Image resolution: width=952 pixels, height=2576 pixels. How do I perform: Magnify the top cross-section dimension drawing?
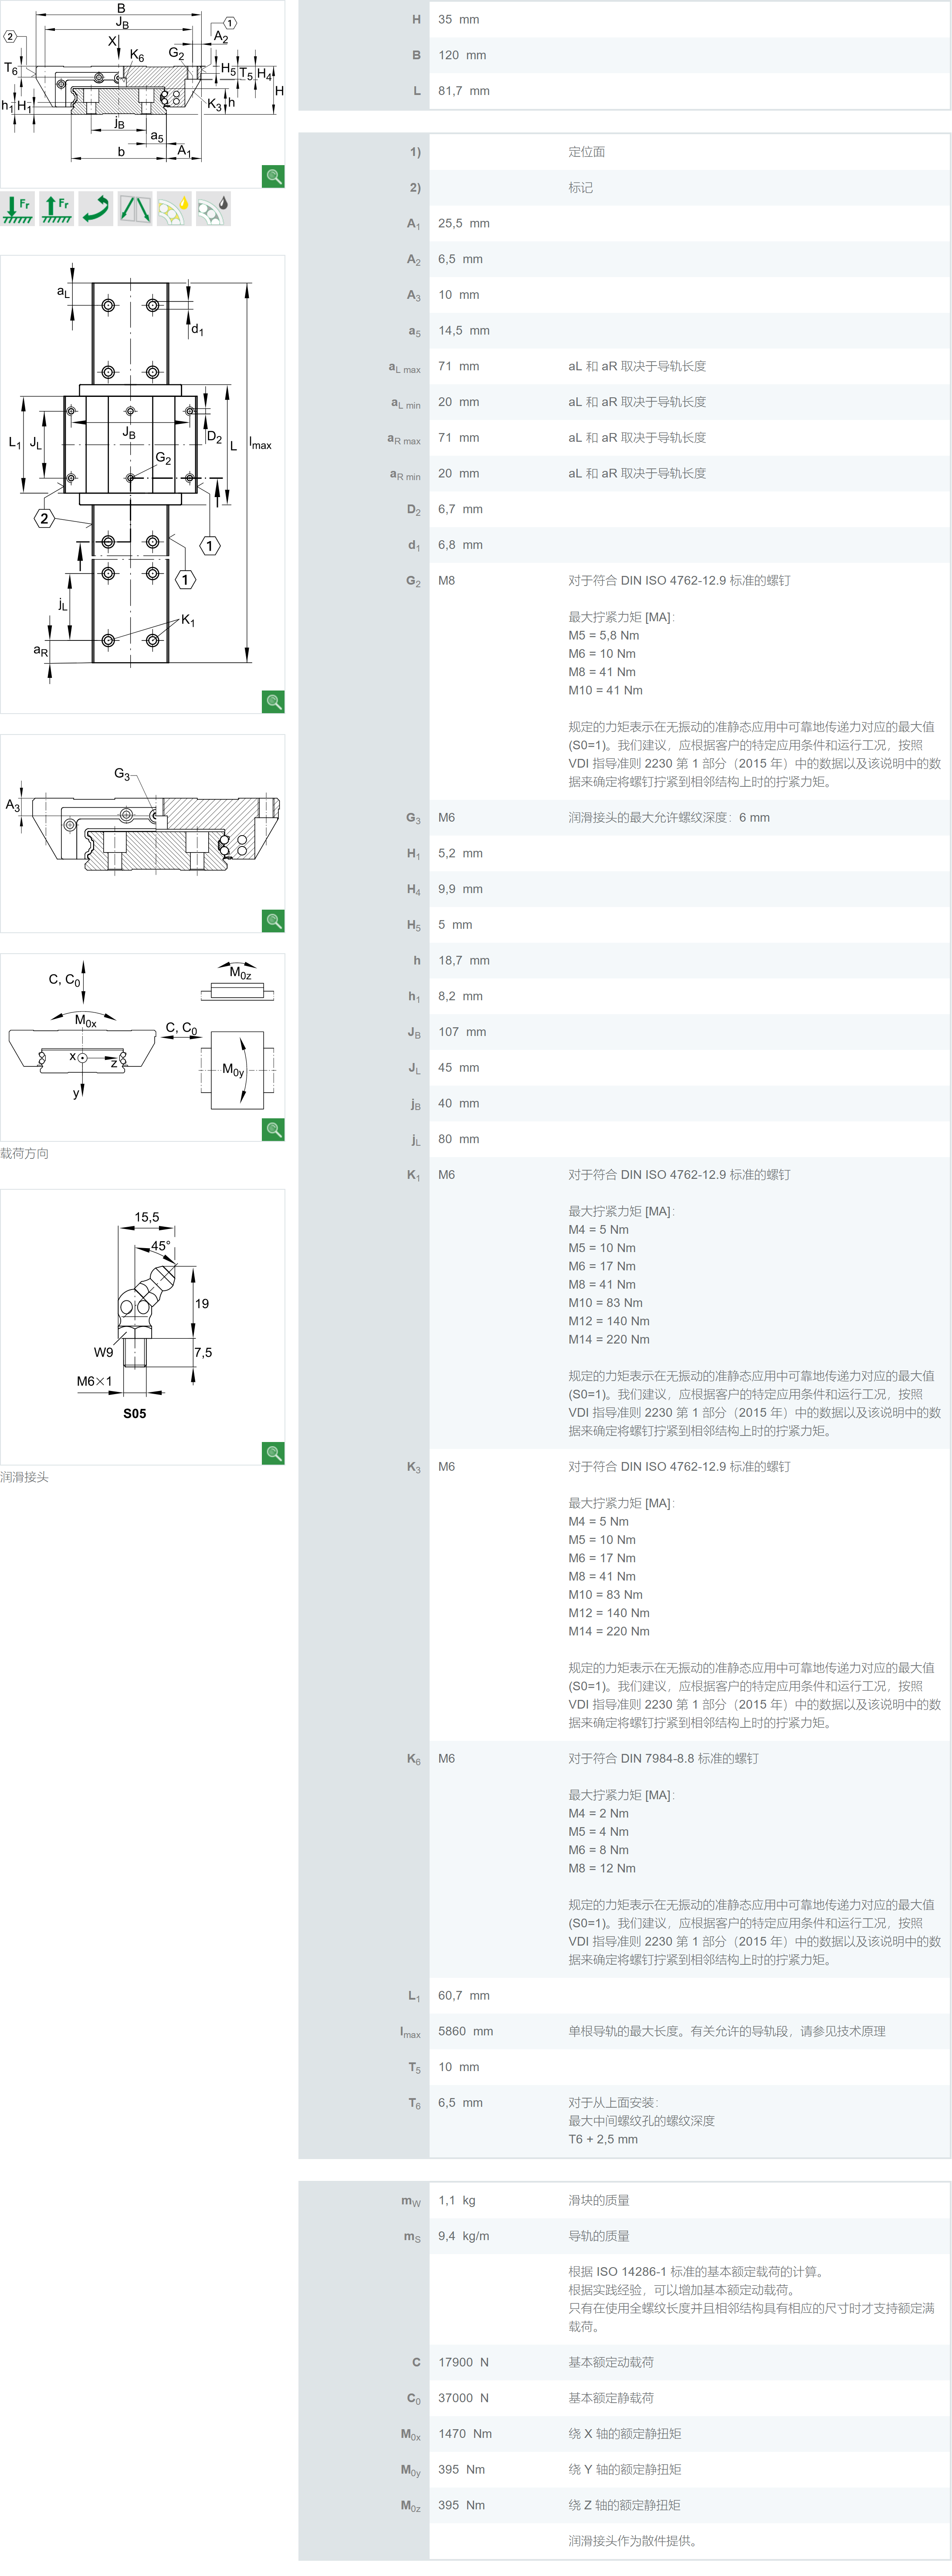[x=273, y=176]
